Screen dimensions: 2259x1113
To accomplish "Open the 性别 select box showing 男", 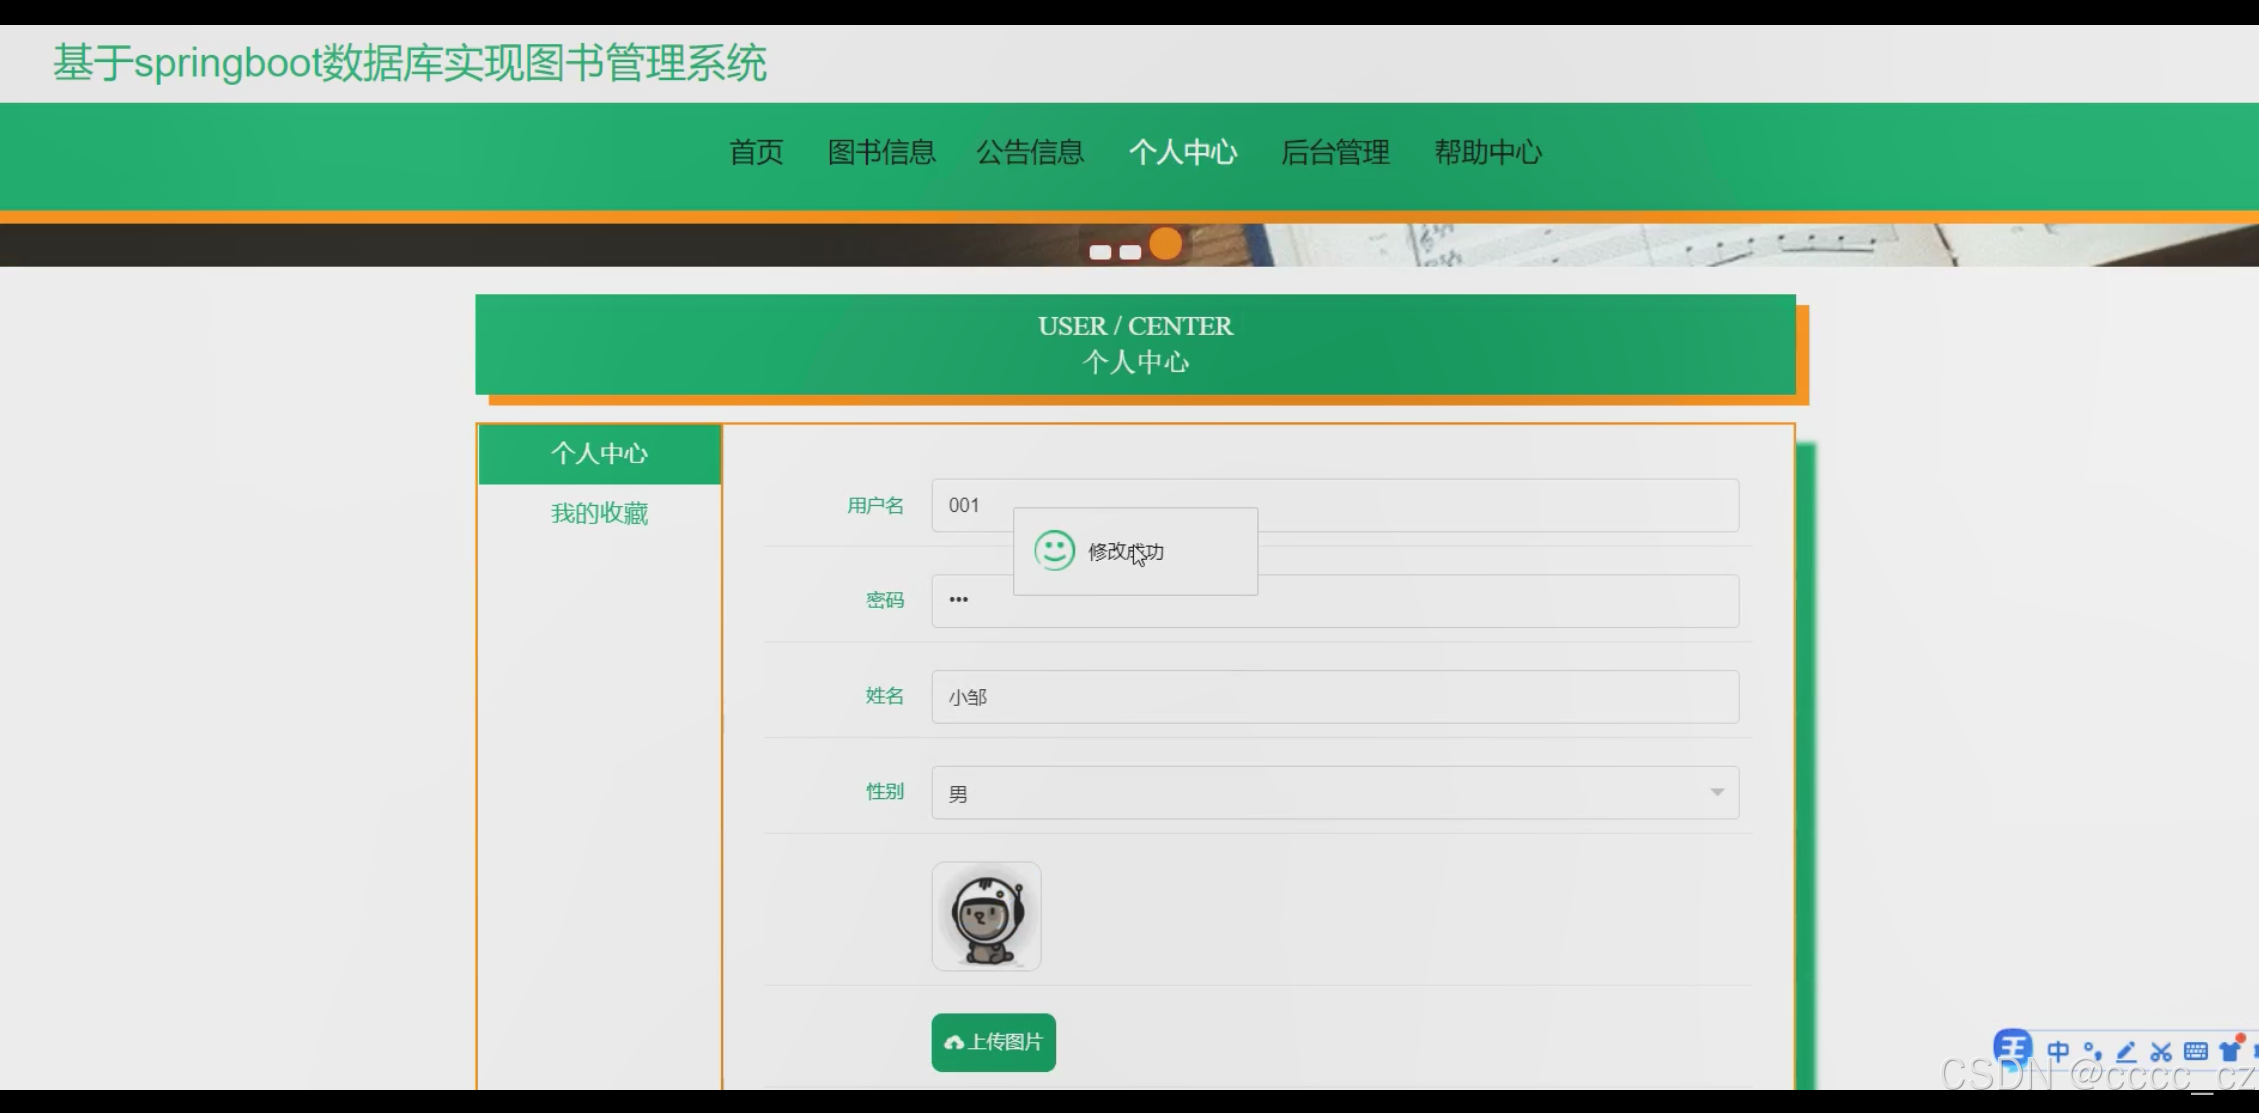I will (1320, 793).
